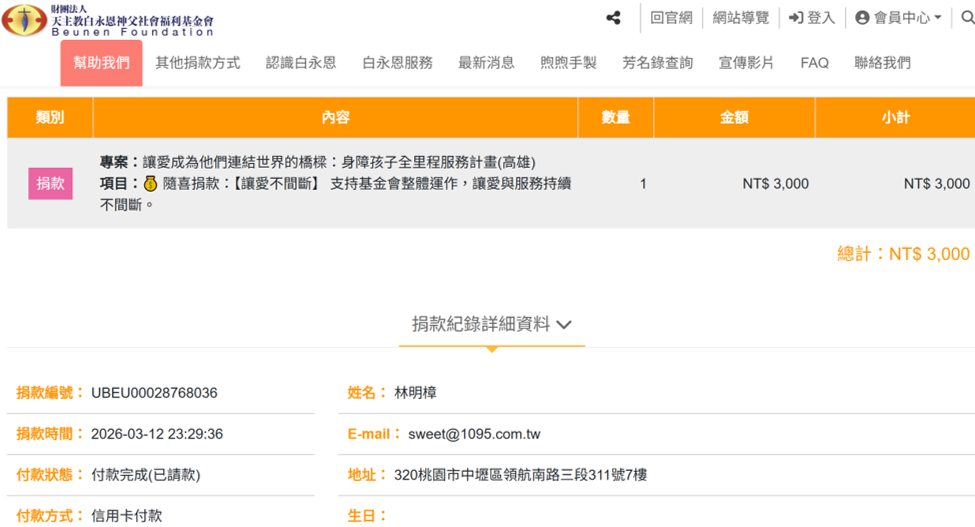Go to 宣傳影片 videos menu
Viewport: 975px width, 527px height.
(x=746, y=63)
